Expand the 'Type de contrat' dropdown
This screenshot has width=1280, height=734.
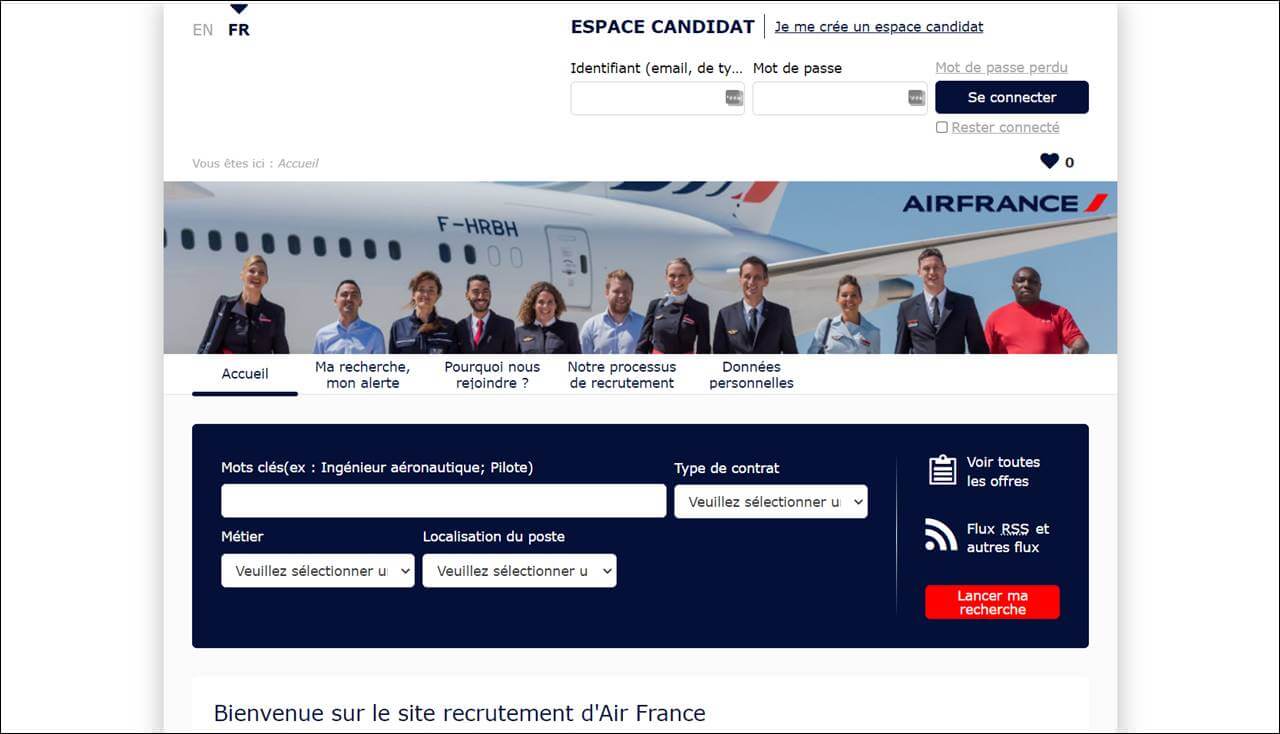(771, 501)
